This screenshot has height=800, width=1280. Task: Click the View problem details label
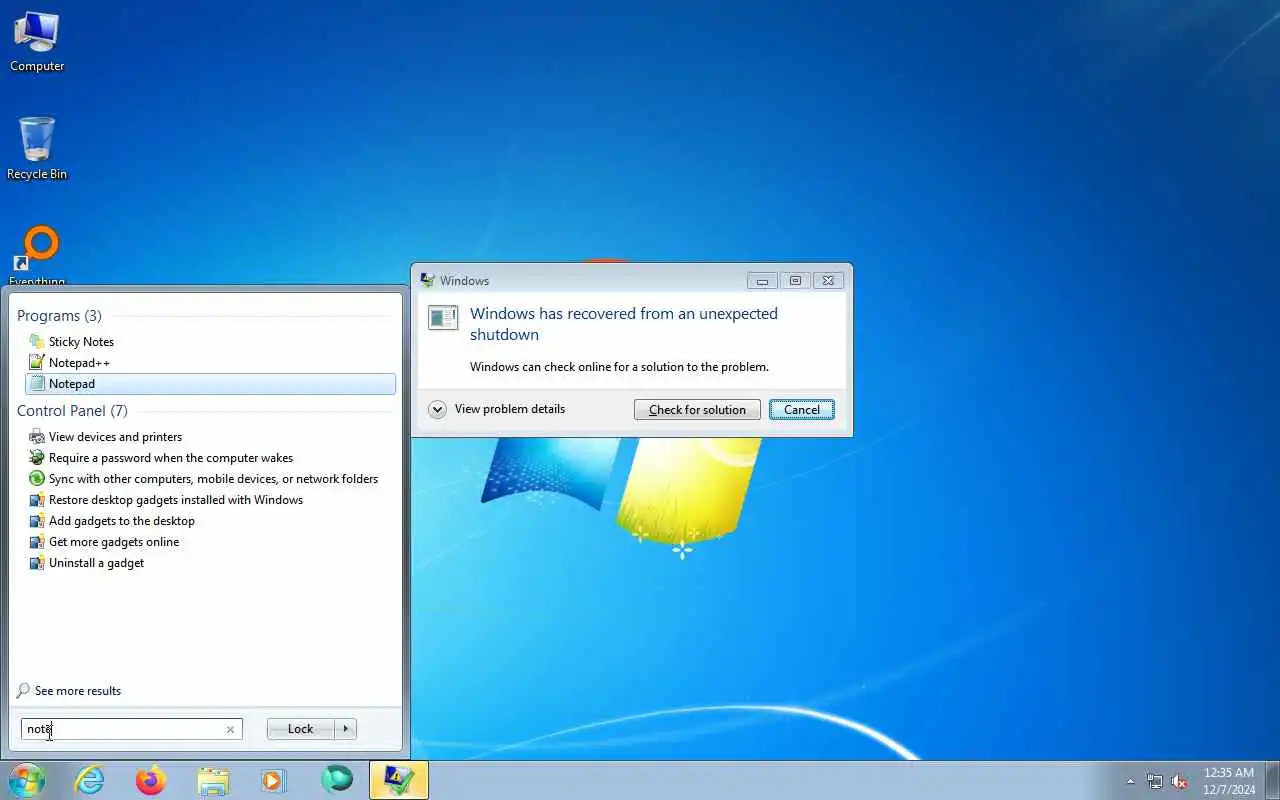510,409
